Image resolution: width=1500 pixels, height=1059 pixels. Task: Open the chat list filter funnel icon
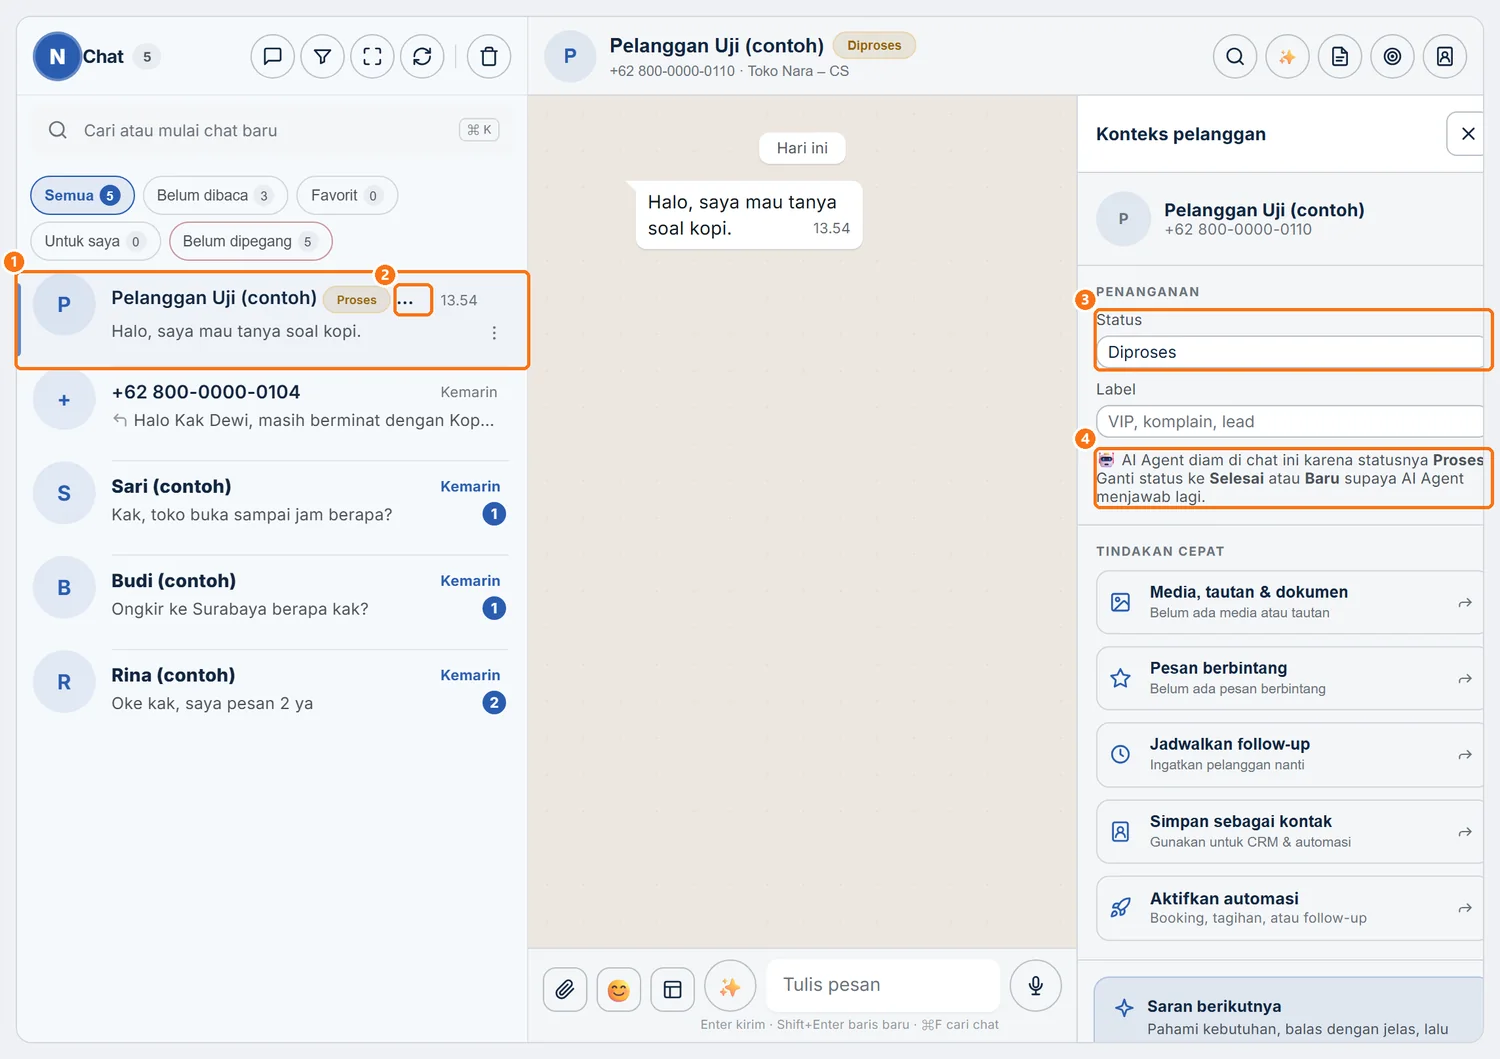tap(322, 57)
